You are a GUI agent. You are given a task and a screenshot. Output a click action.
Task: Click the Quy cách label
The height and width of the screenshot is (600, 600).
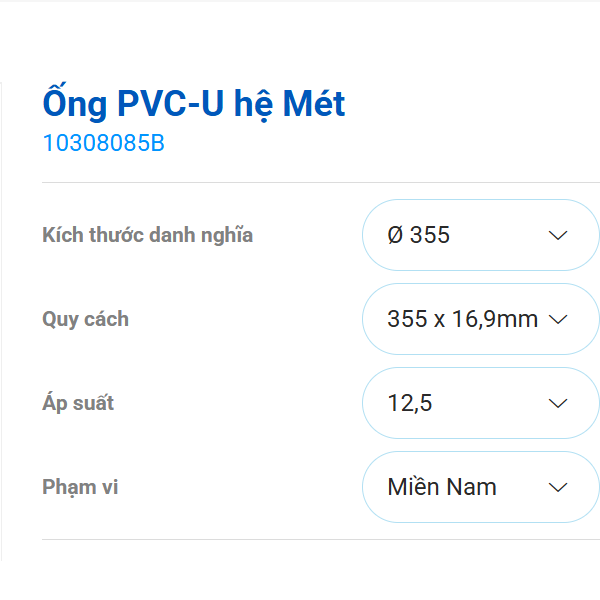(x=85, y=319)
